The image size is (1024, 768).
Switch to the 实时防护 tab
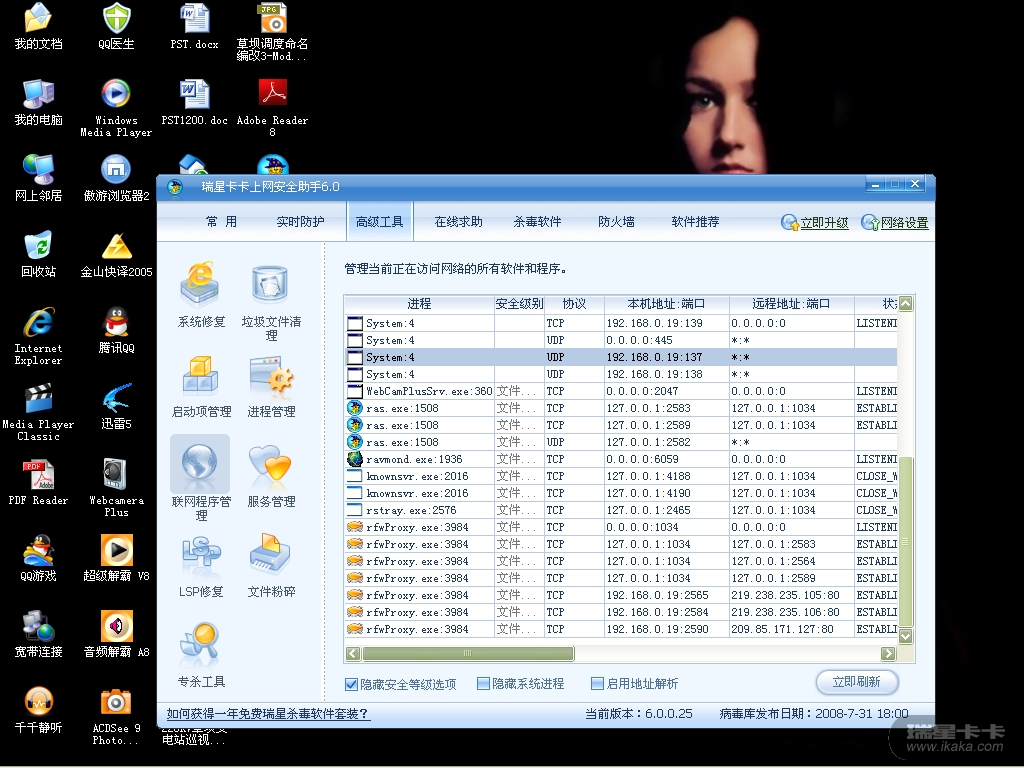pyautogui.click(x=300, y=222)
